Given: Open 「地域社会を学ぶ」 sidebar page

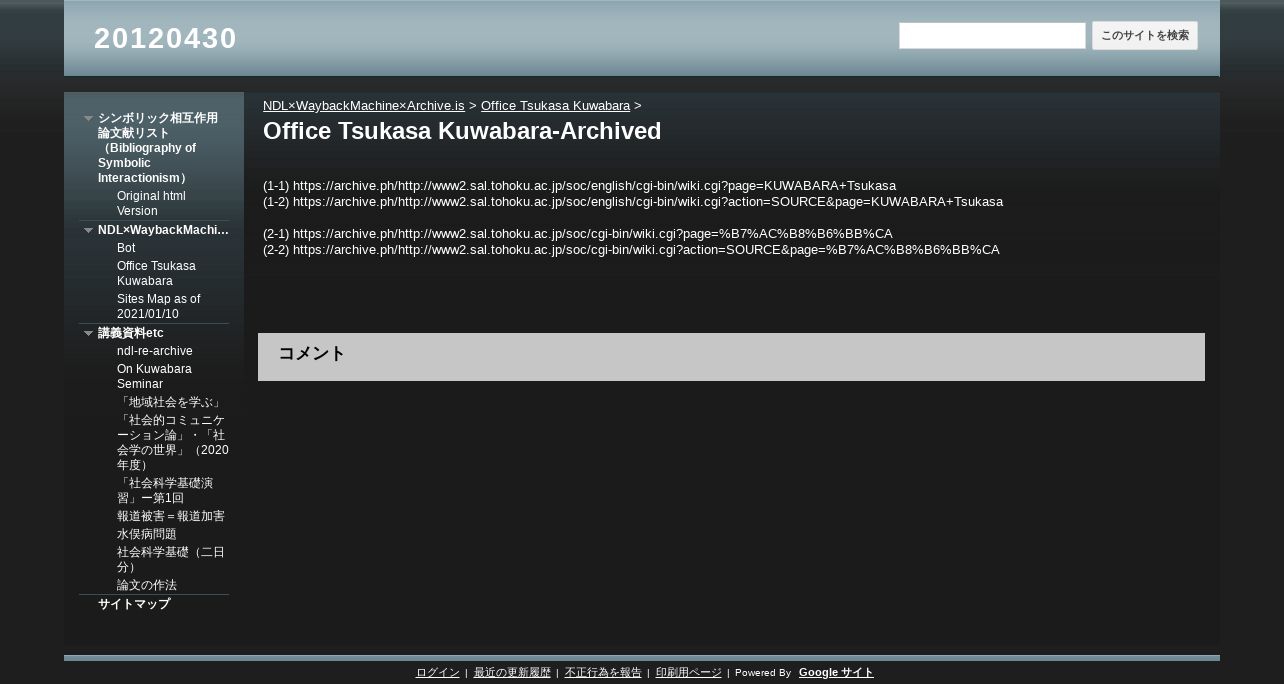Looking at the screenshot, I should (170, 402).
